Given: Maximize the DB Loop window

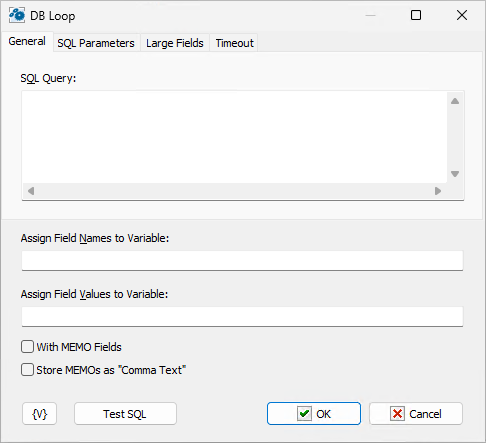Looking at the screenshot, I should [x=416, y=15].
